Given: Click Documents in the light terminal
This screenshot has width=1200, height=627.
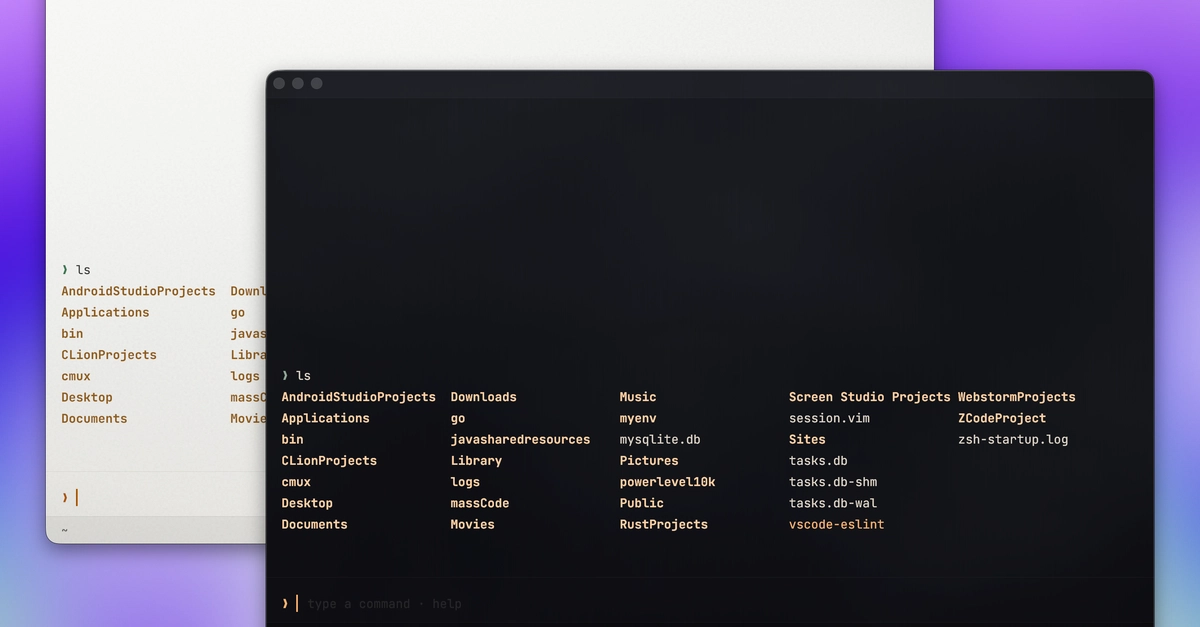Looking at the screenshot, I should coord(94,418).
